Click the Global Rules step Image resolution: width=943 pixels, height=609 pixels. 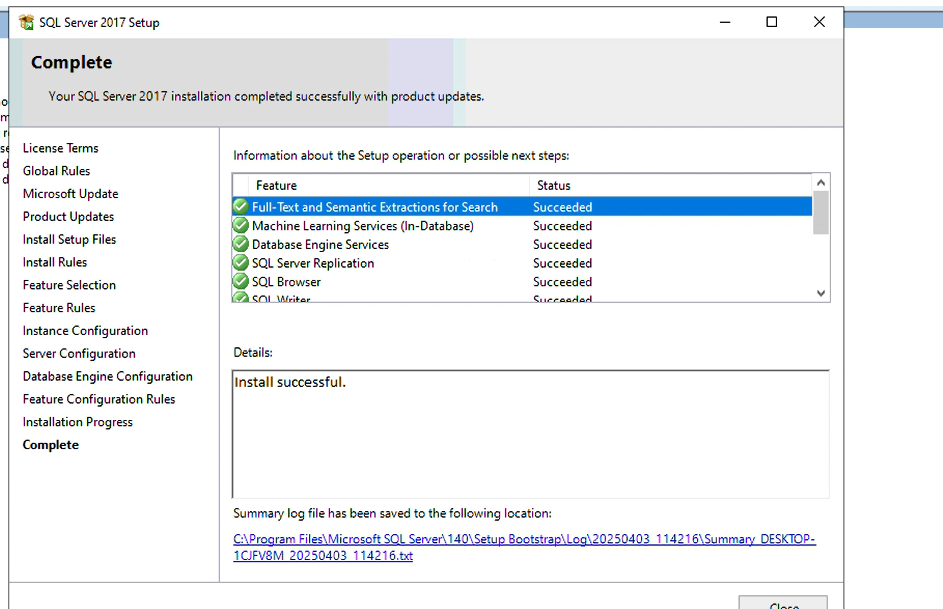[x=57, y=171]
